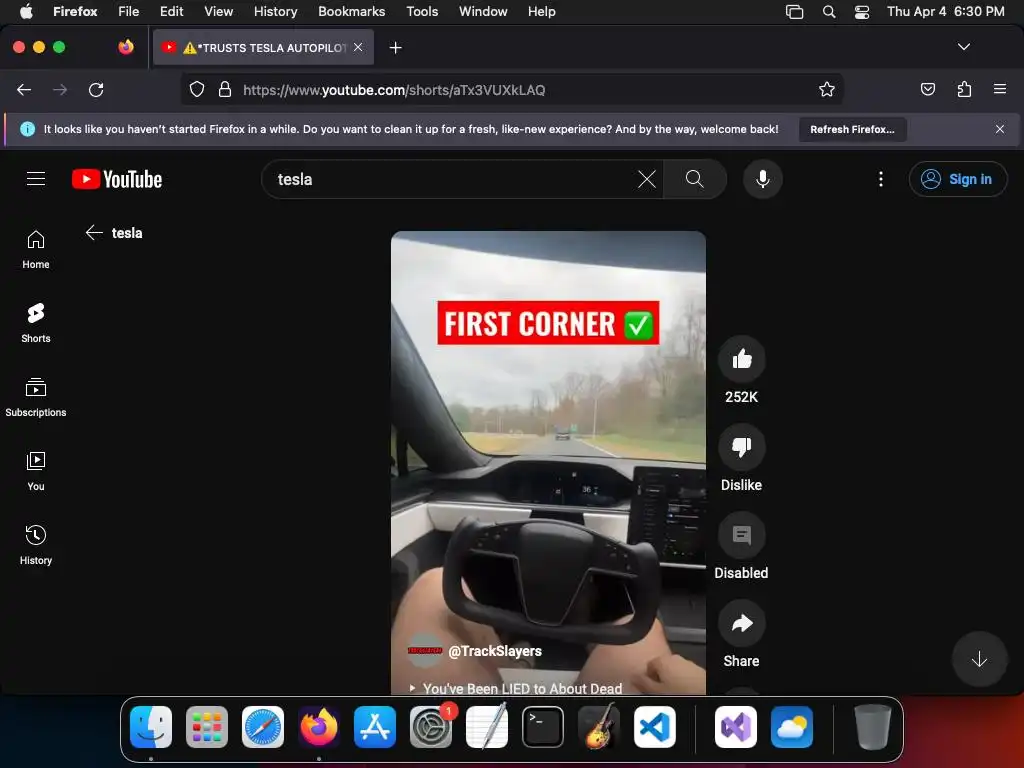Image resolution: width=1024 pixels, height=768 pixels.
Task: Run search with magnifier button
Action: pyautogui.click(x=694, y=179)
